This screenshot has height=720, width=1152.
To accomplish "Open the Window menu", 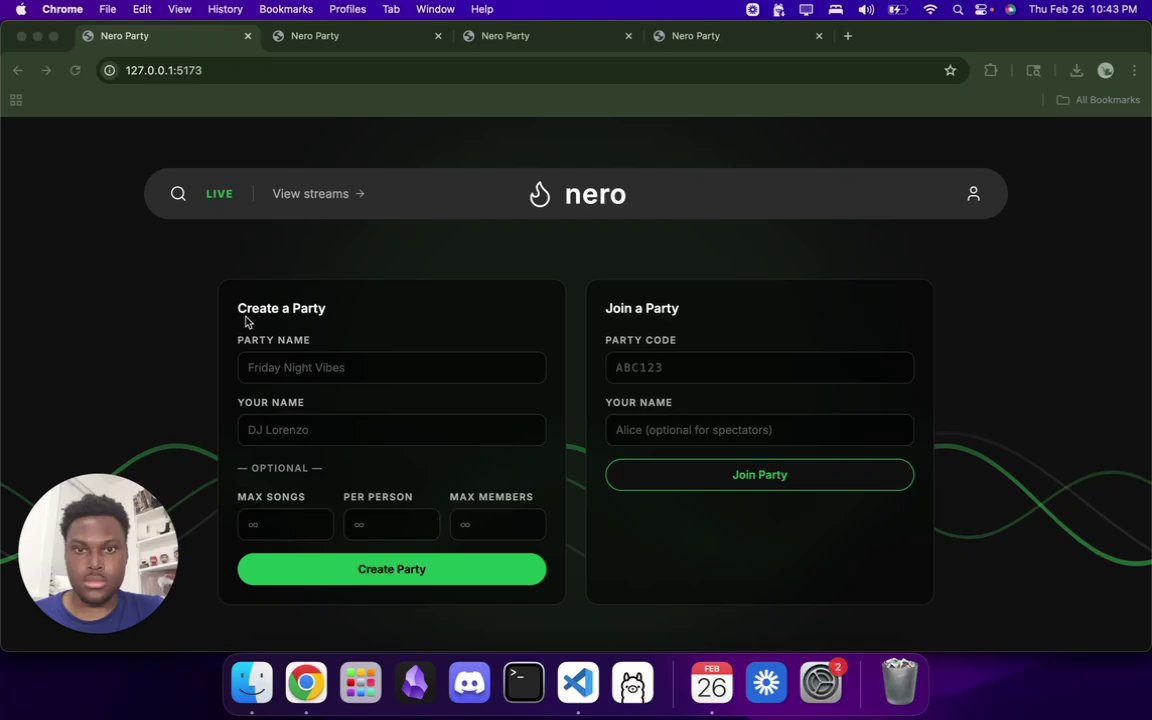I will [x=435, y=10].
